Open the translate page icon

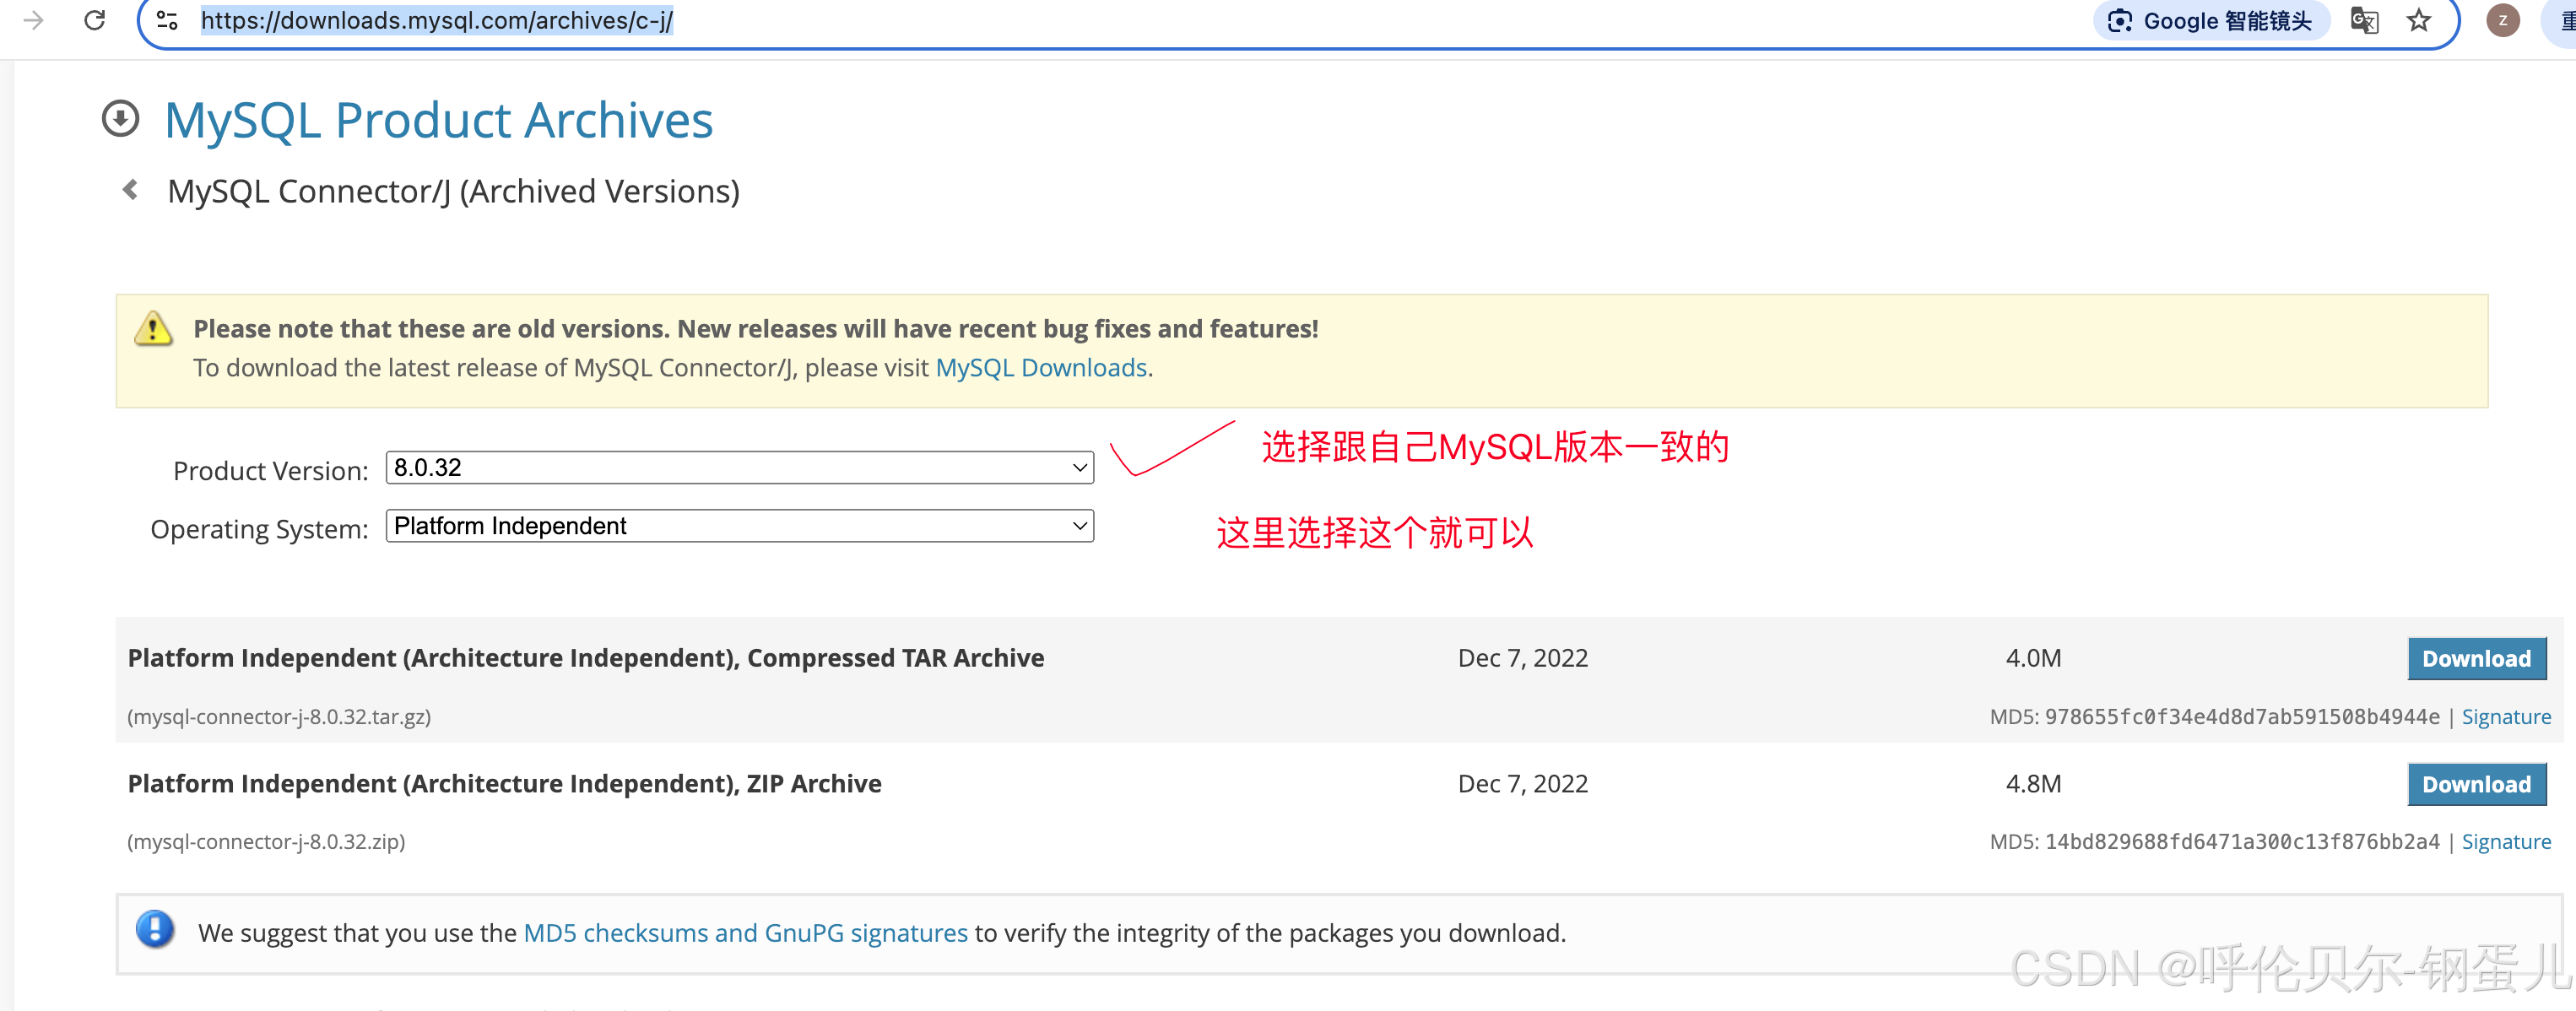(2364, 21)
